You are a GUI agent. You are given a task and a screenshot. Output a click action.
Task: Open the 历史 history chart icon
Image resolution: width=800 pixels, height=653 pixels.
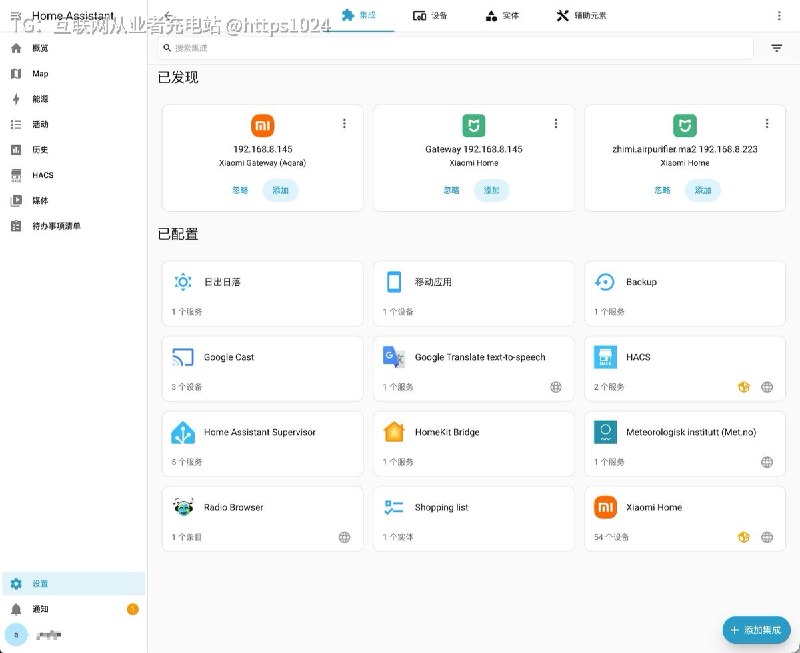tap(16, 150)
